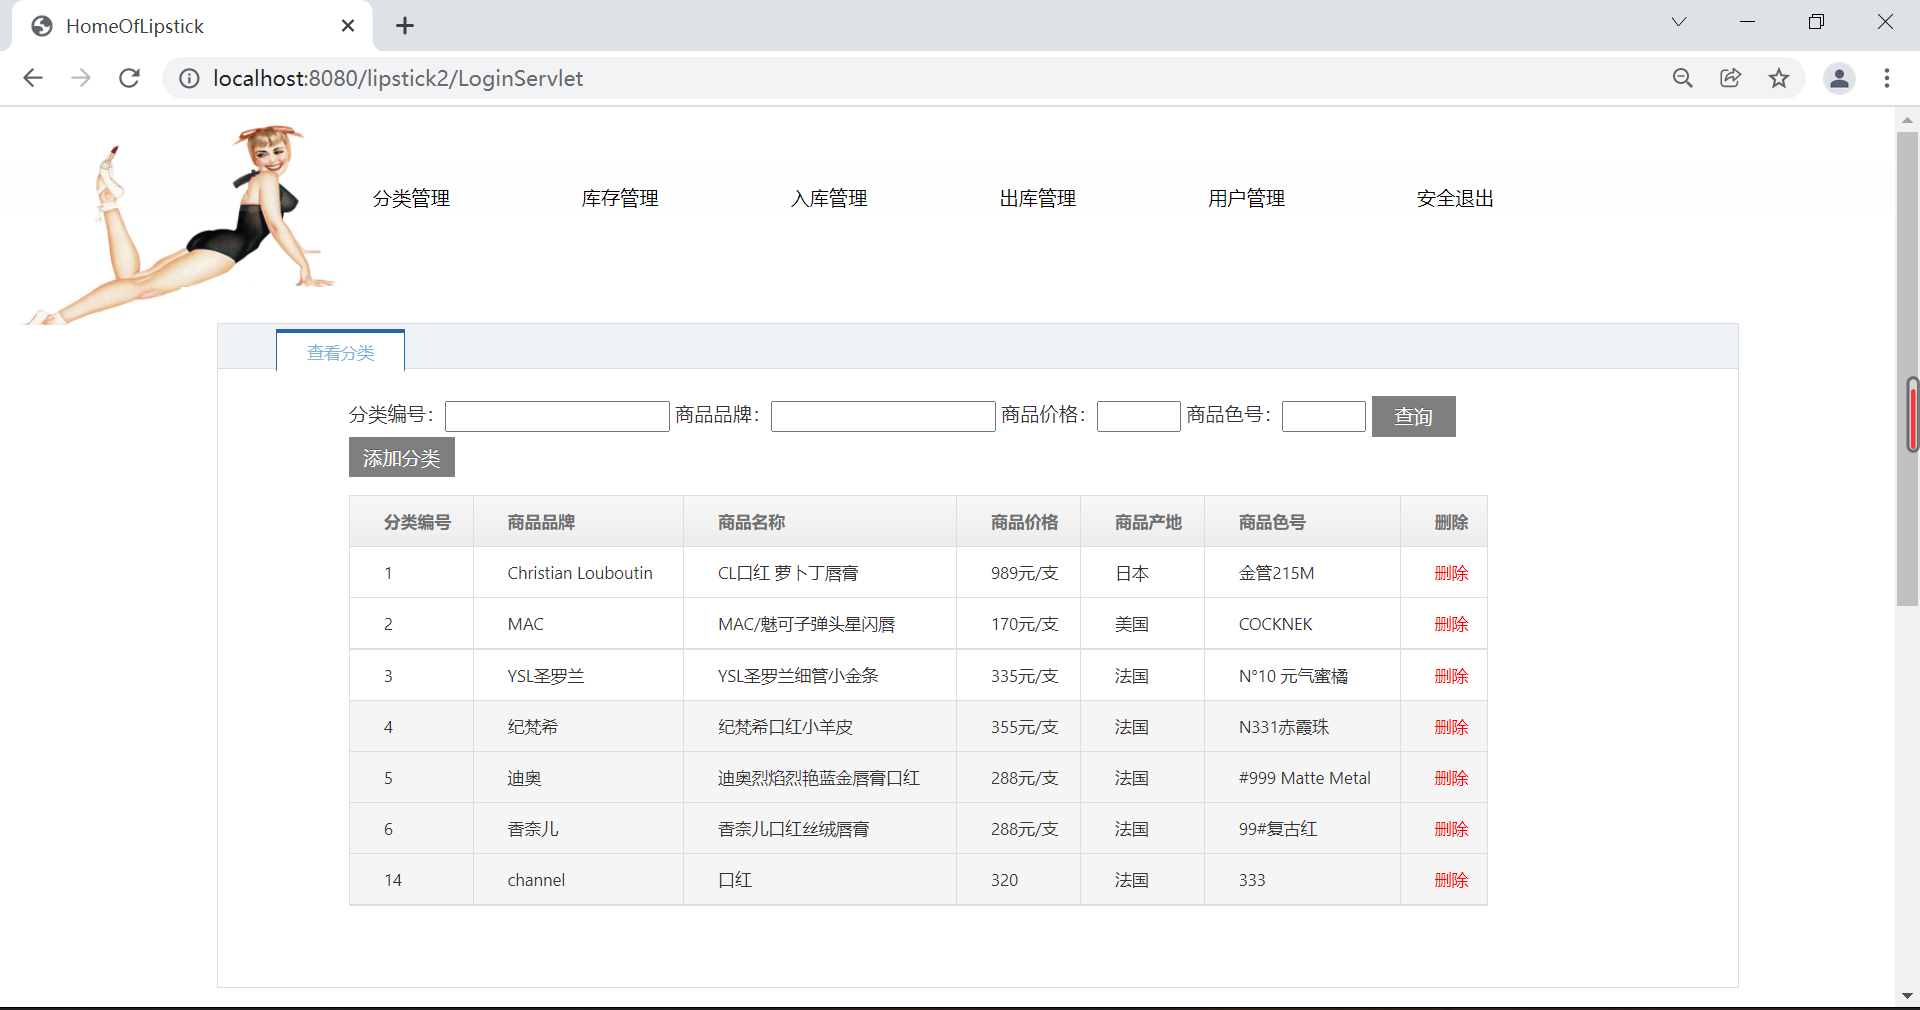Click the browser forward arrow
1920x1010 pixels.
click(81, 78)
